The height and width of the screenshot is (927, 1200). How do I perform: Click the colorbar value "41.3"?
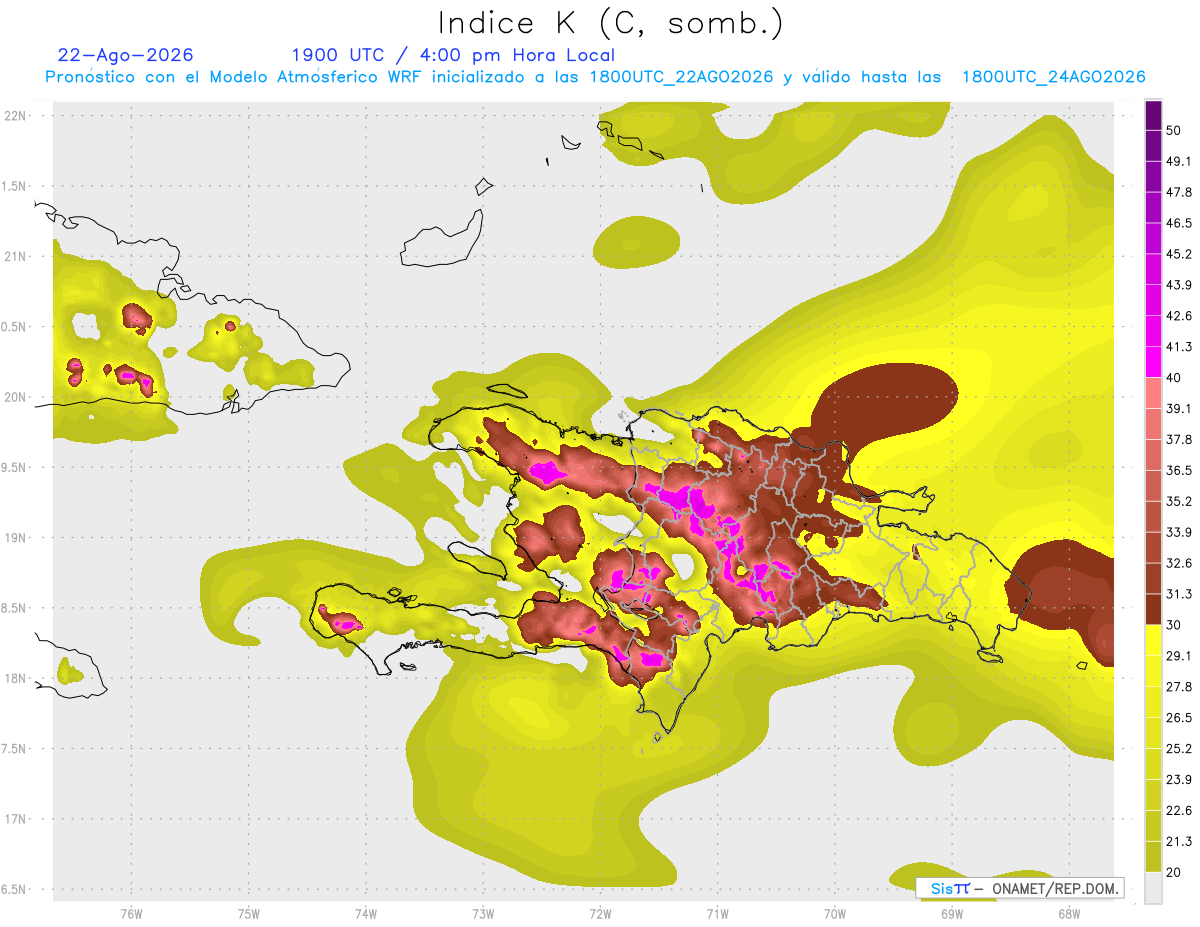pyautogui.click(x=1178, y=347)
